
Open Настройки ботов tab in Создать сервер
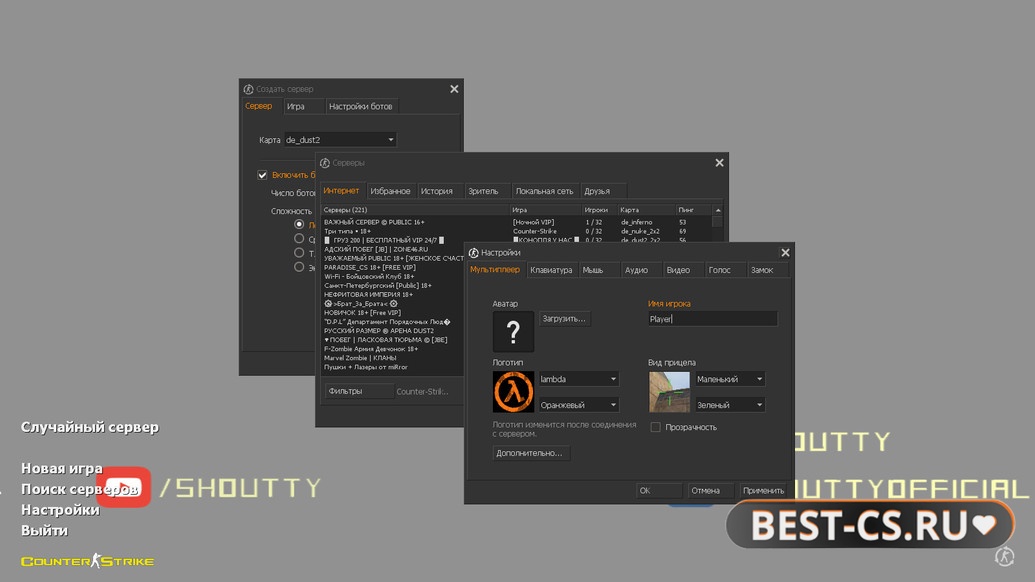360,106
